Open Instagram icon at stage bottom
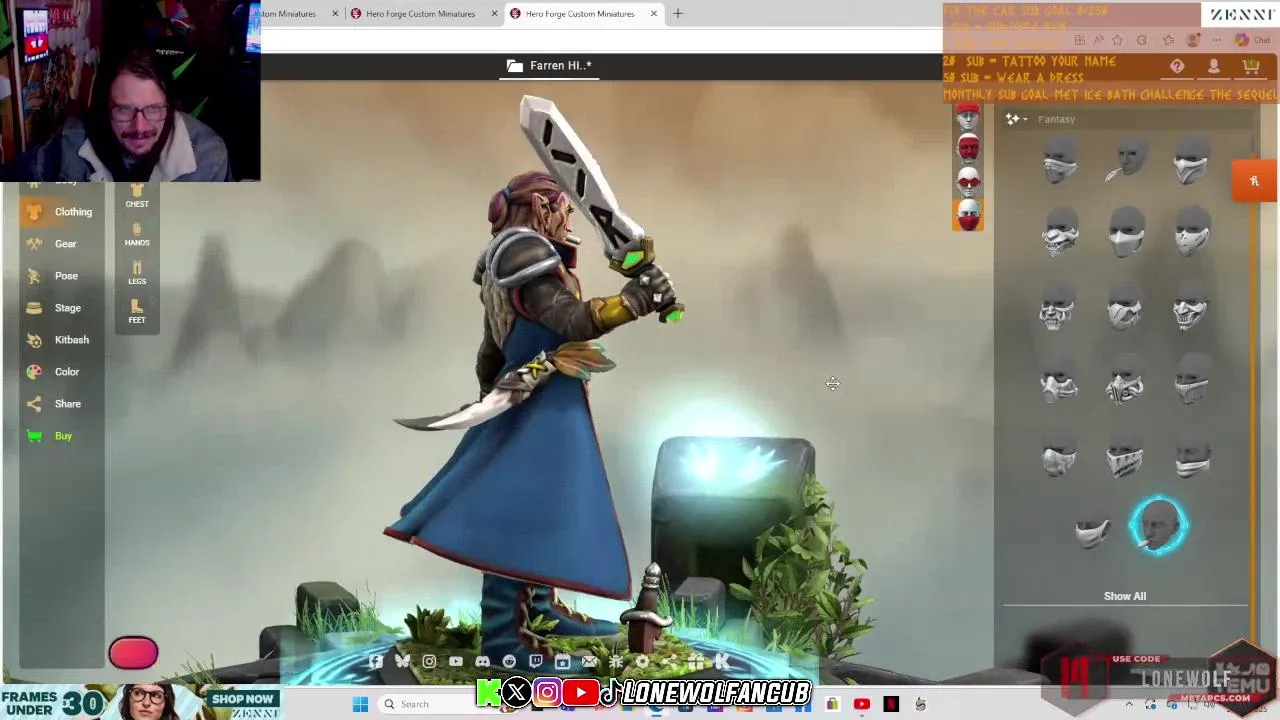The height and width of the screenshot is (720, 1280). [429, 662]
